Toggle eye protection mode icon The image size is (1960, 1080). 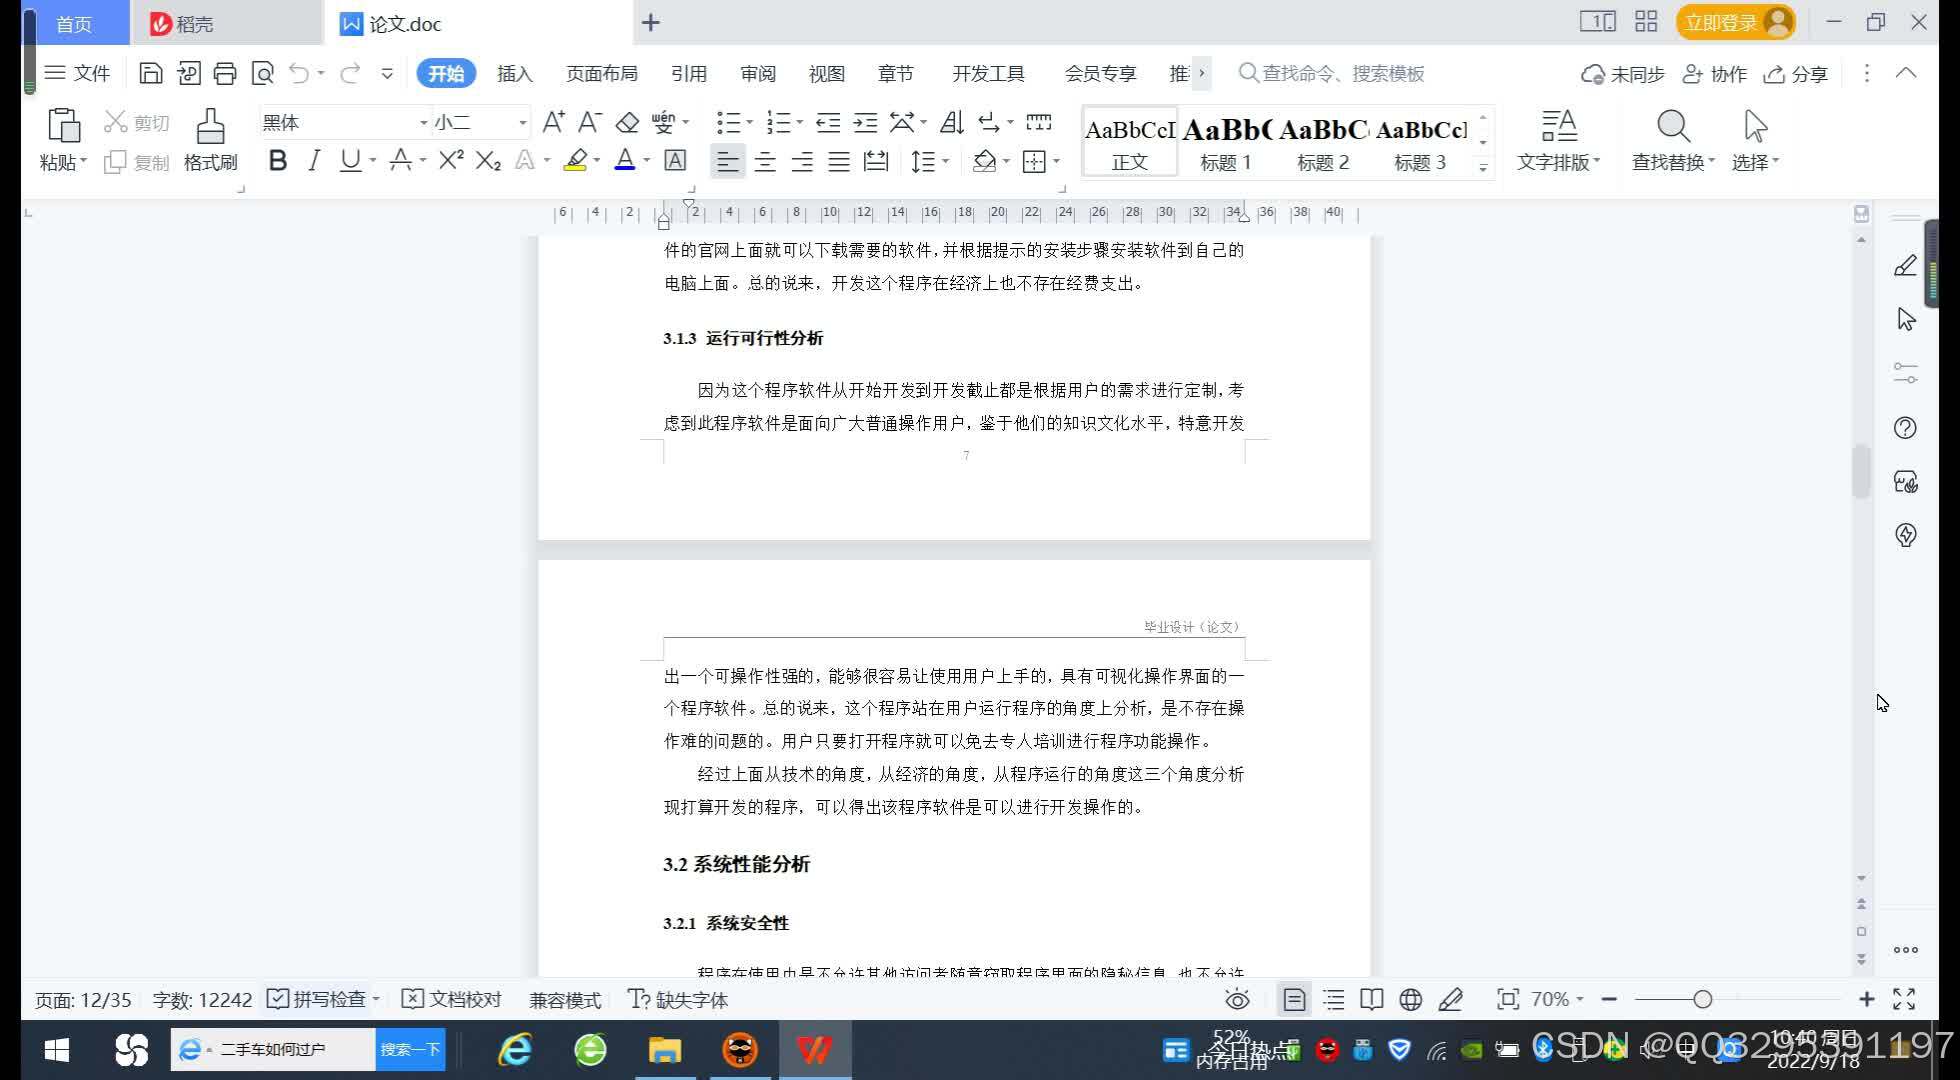[1237, 999]
